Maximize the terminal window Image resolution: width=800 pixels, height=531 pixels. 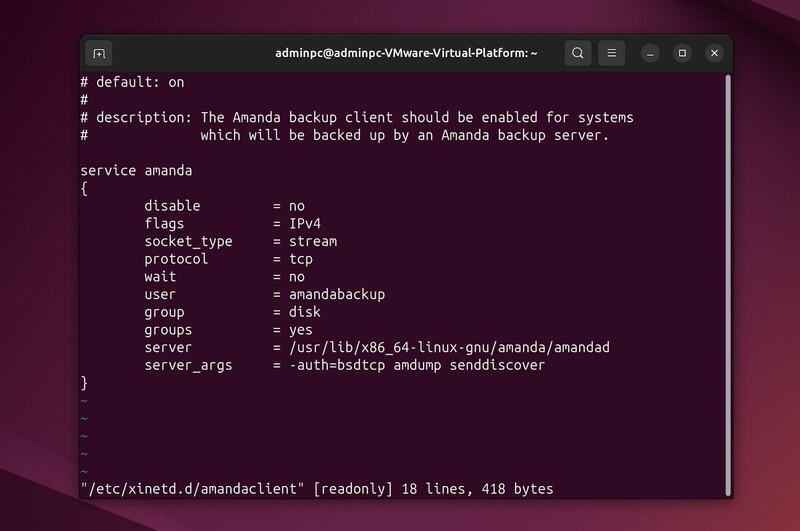[682, 53]
